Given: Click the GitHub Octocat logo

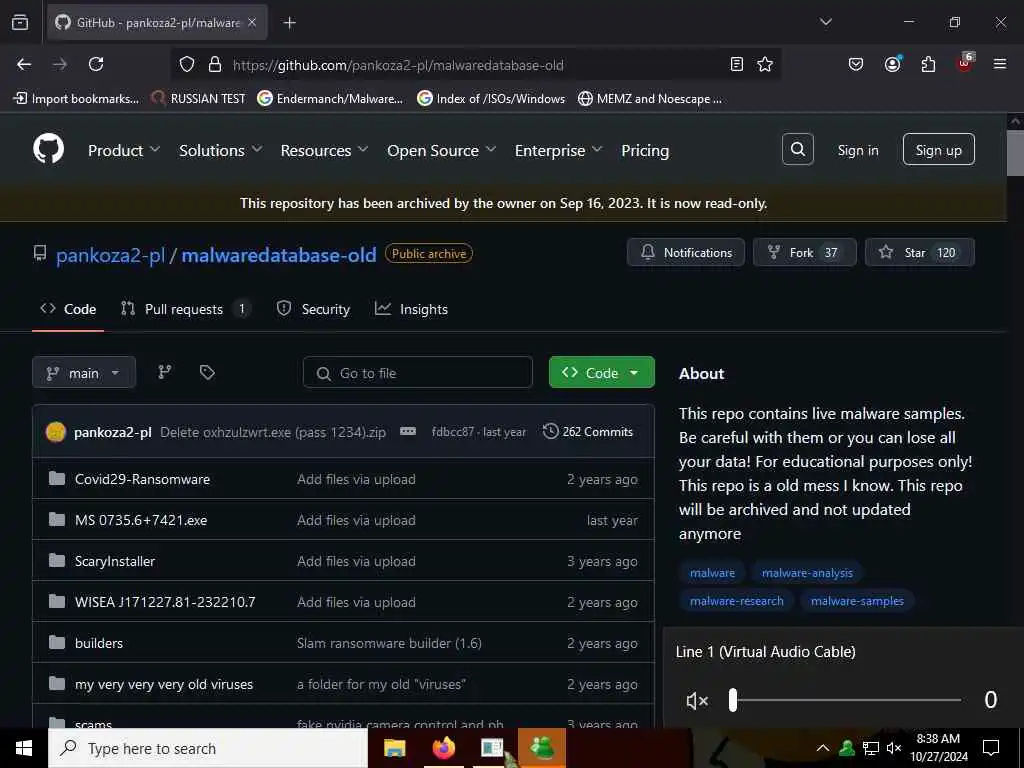Looking at the screenshot, I should point(48,150).
